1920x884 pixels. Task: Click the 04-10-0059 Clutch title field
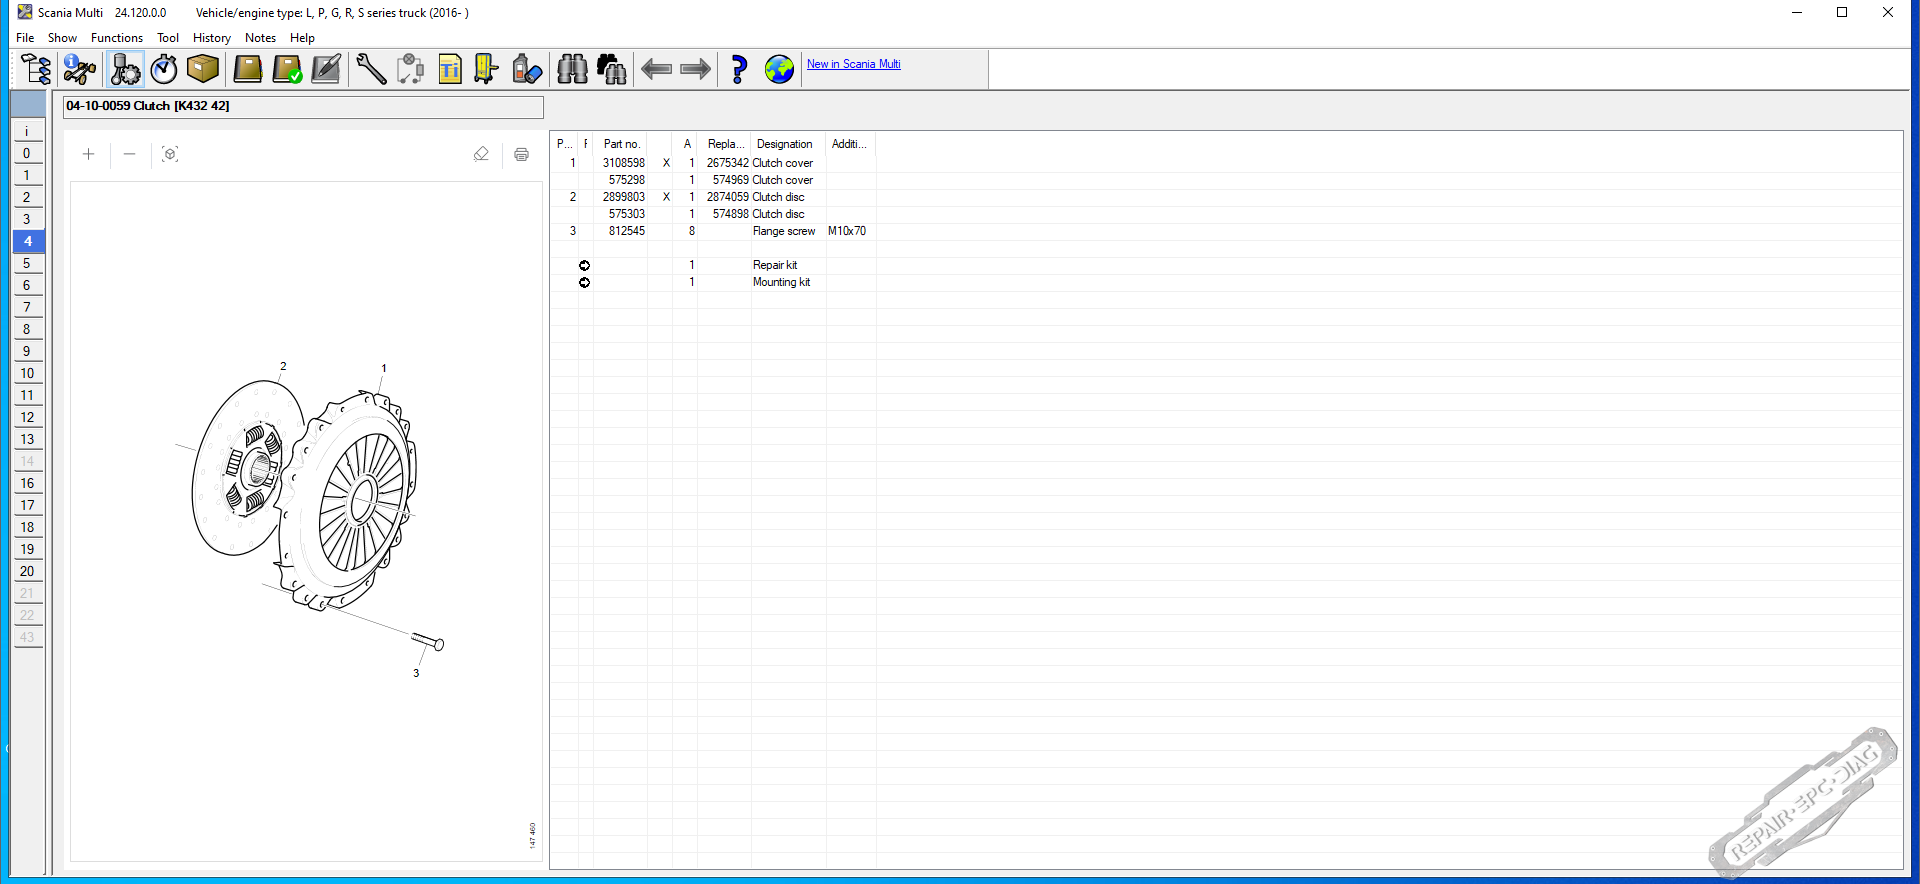click(303, 106)
